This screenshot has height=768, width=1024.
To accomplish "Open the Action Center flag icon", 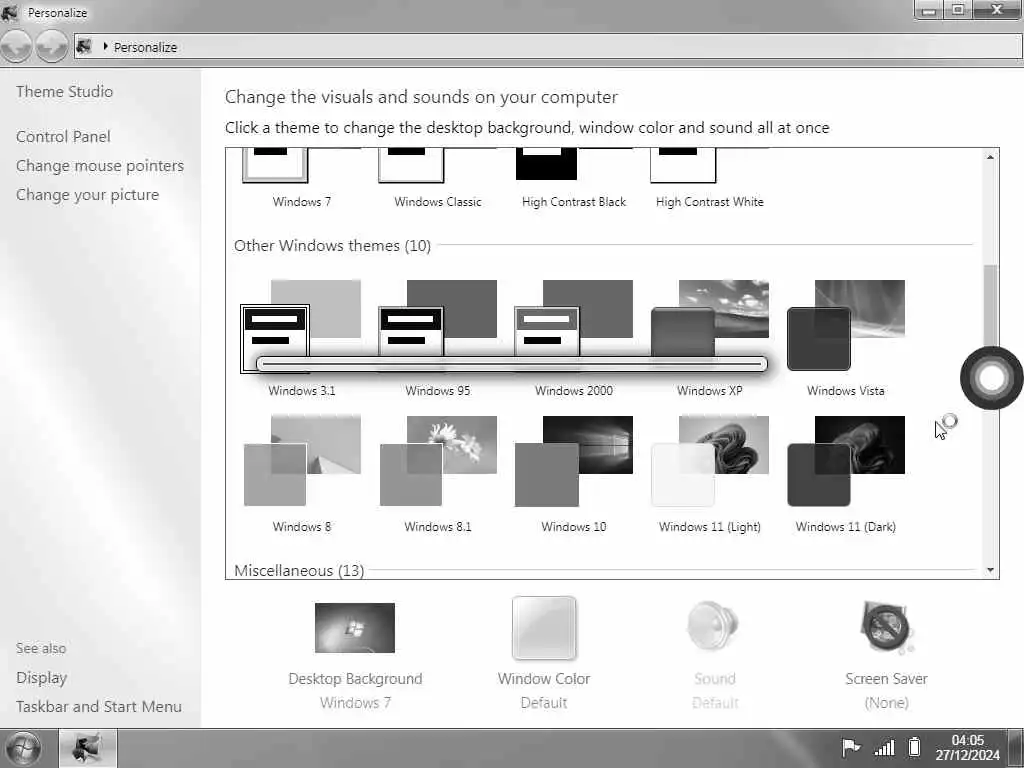I will 850,746.
